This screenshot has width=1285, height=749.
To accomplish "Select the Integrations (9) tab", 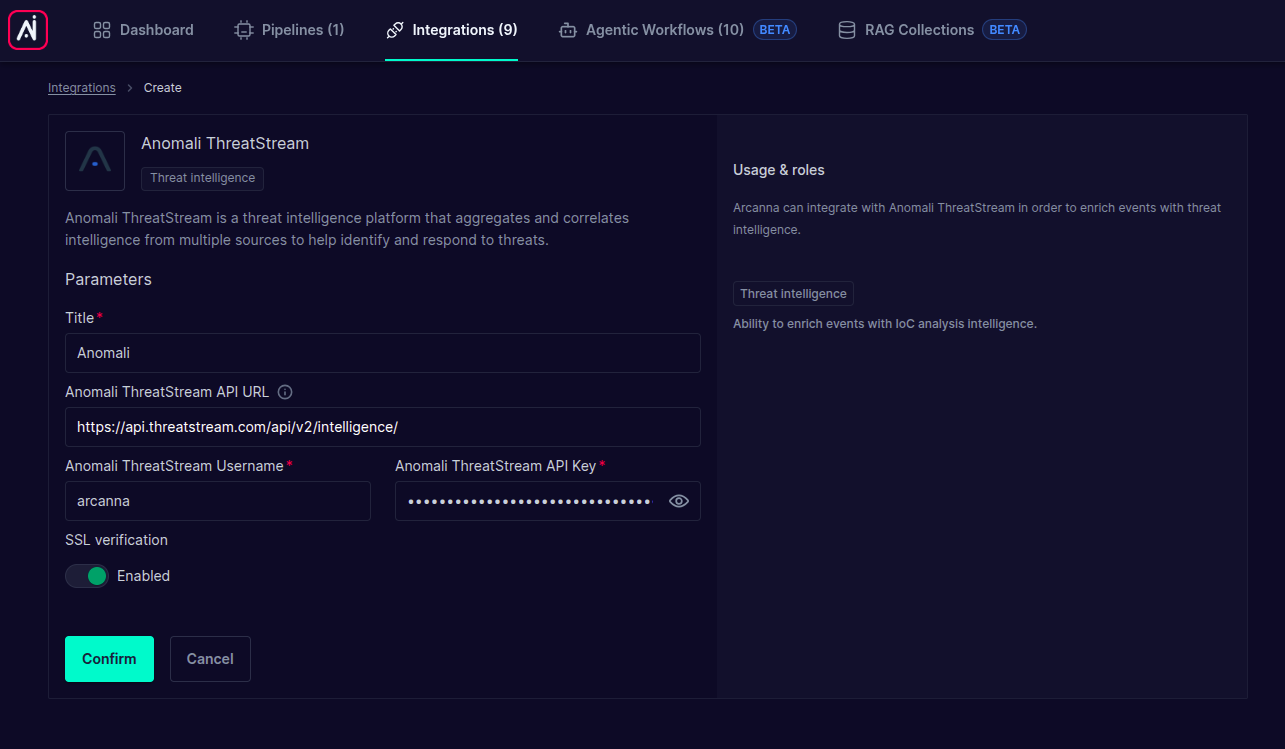I will (451, 30).
